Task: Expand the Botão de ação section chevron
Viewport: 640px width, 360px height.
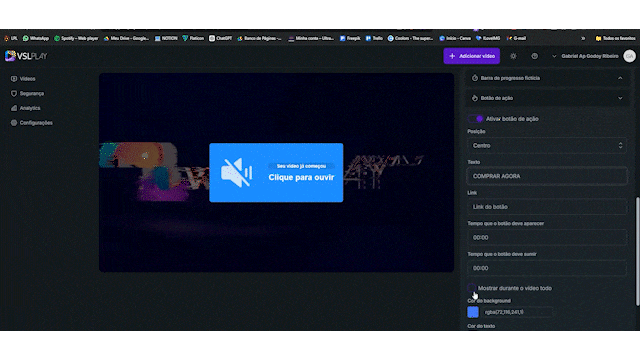Action: point(620,98)
